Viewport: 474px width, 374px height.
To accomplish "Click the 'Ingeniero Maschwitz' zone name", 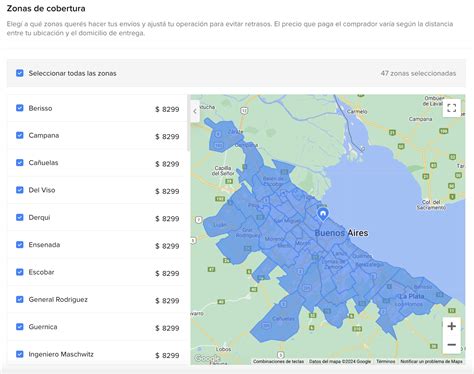I will coord(61,354).
